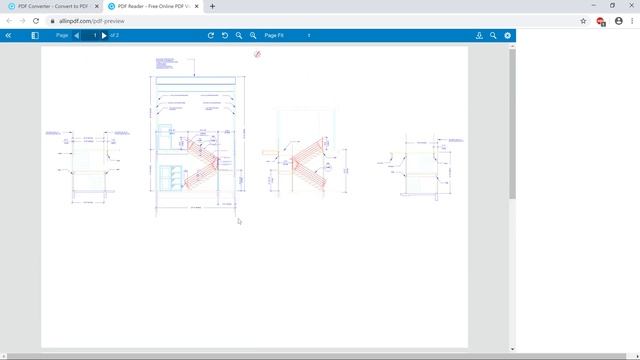This screenshot has width=640, height=360.
Task: Open a new browser tab
Action: 212,7
